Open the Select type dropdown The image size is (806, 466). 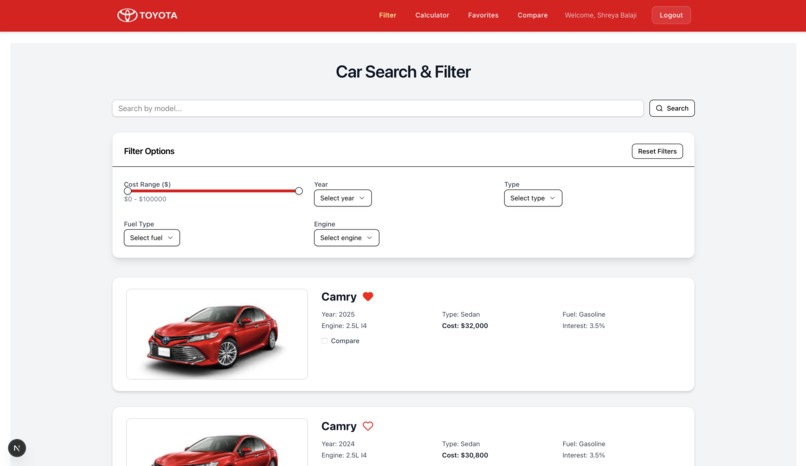tap(533, 198)
